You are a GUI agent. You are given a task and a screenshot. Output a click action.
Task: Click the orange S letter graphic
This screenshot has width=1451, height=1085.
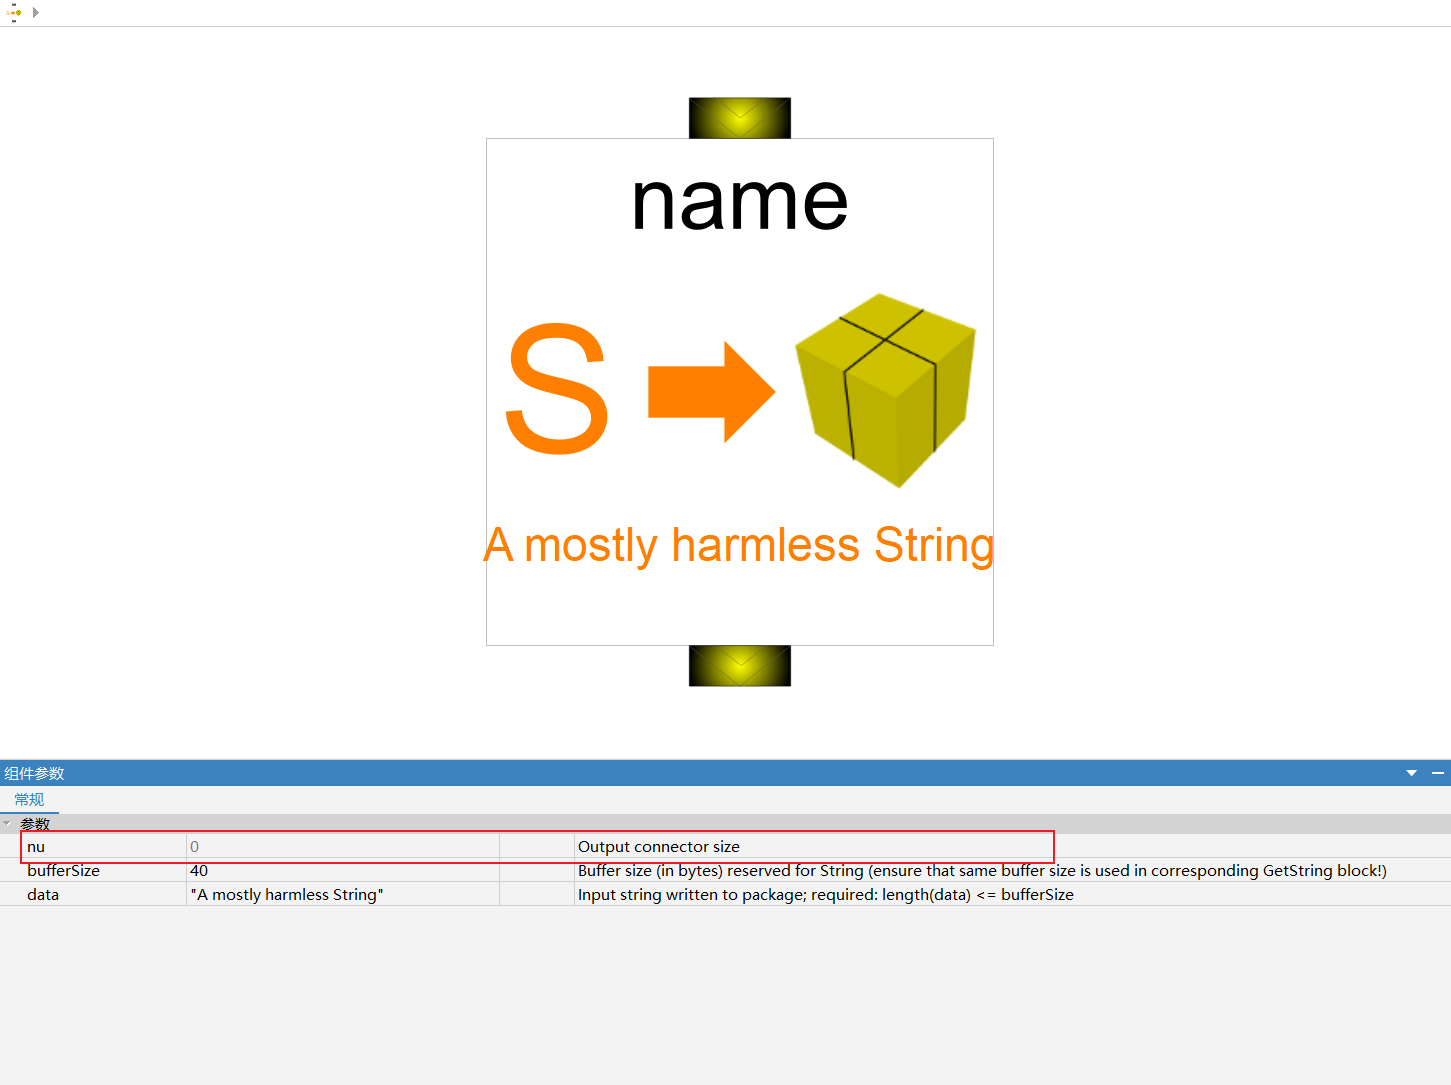(557, 388)
